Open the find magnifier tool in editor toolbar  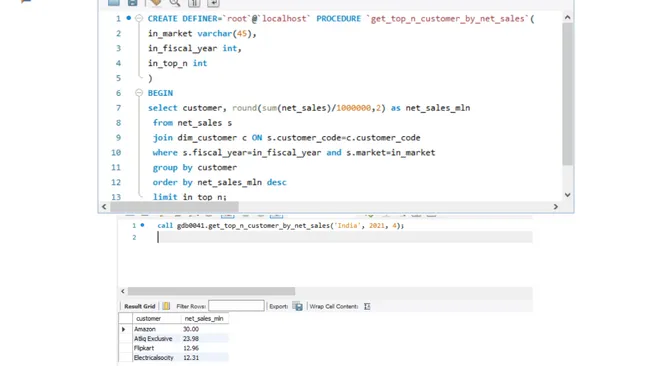[175, 3]
